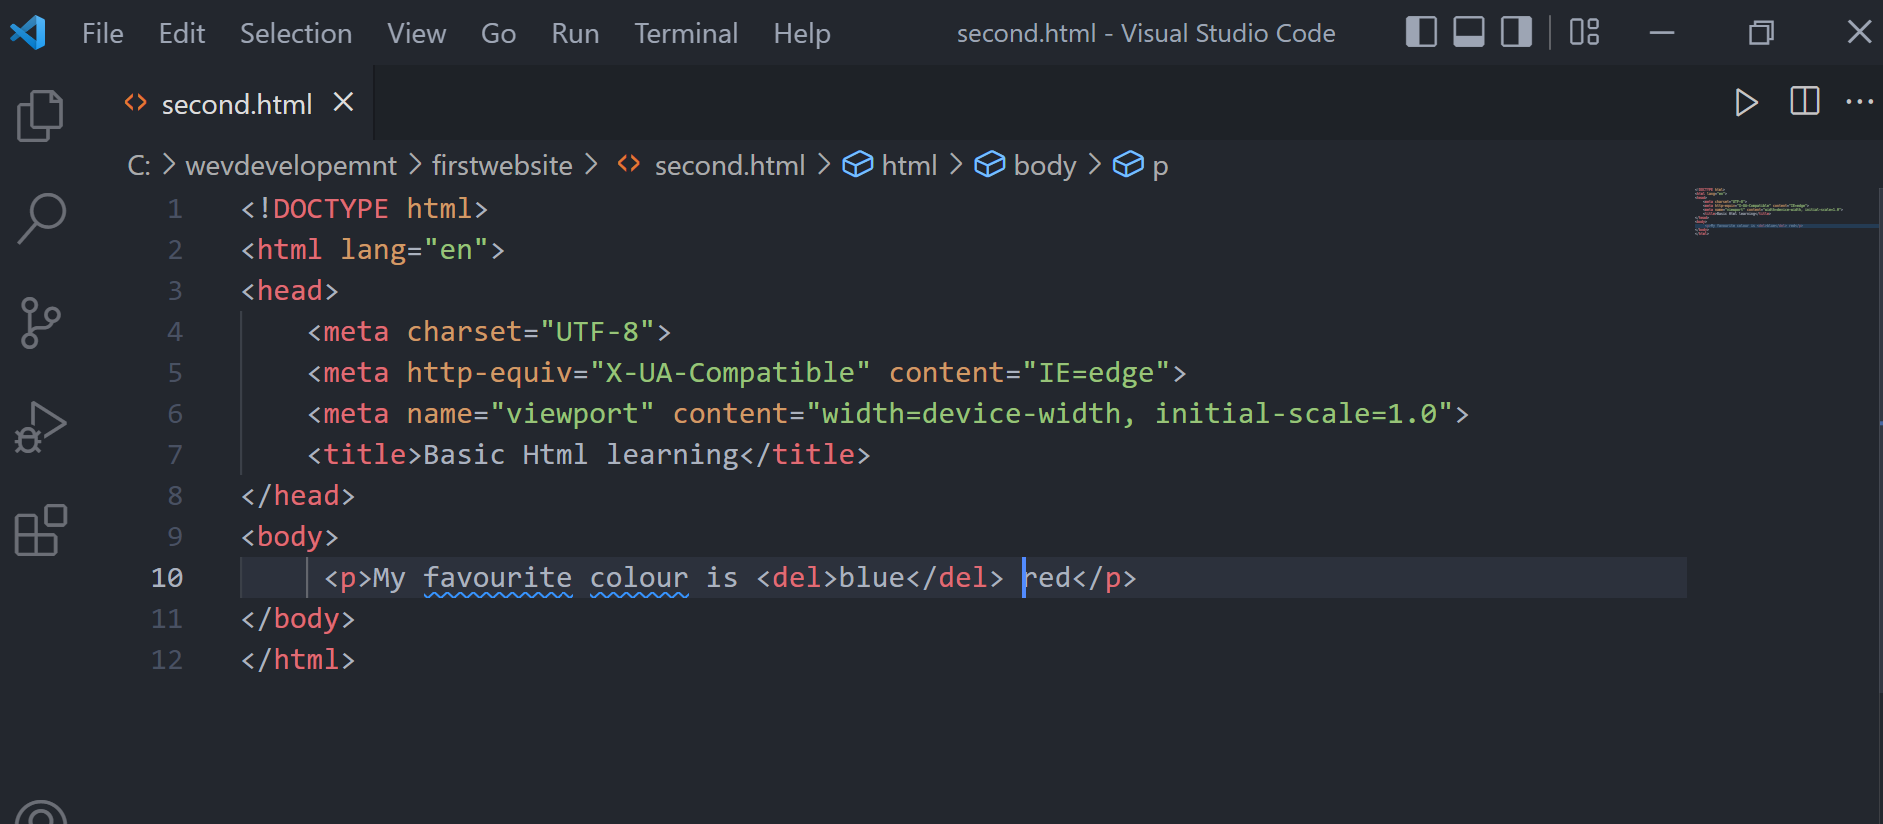Open the Help menu
The height and width of the screenshot is (824, 1883).
[802, 33]
